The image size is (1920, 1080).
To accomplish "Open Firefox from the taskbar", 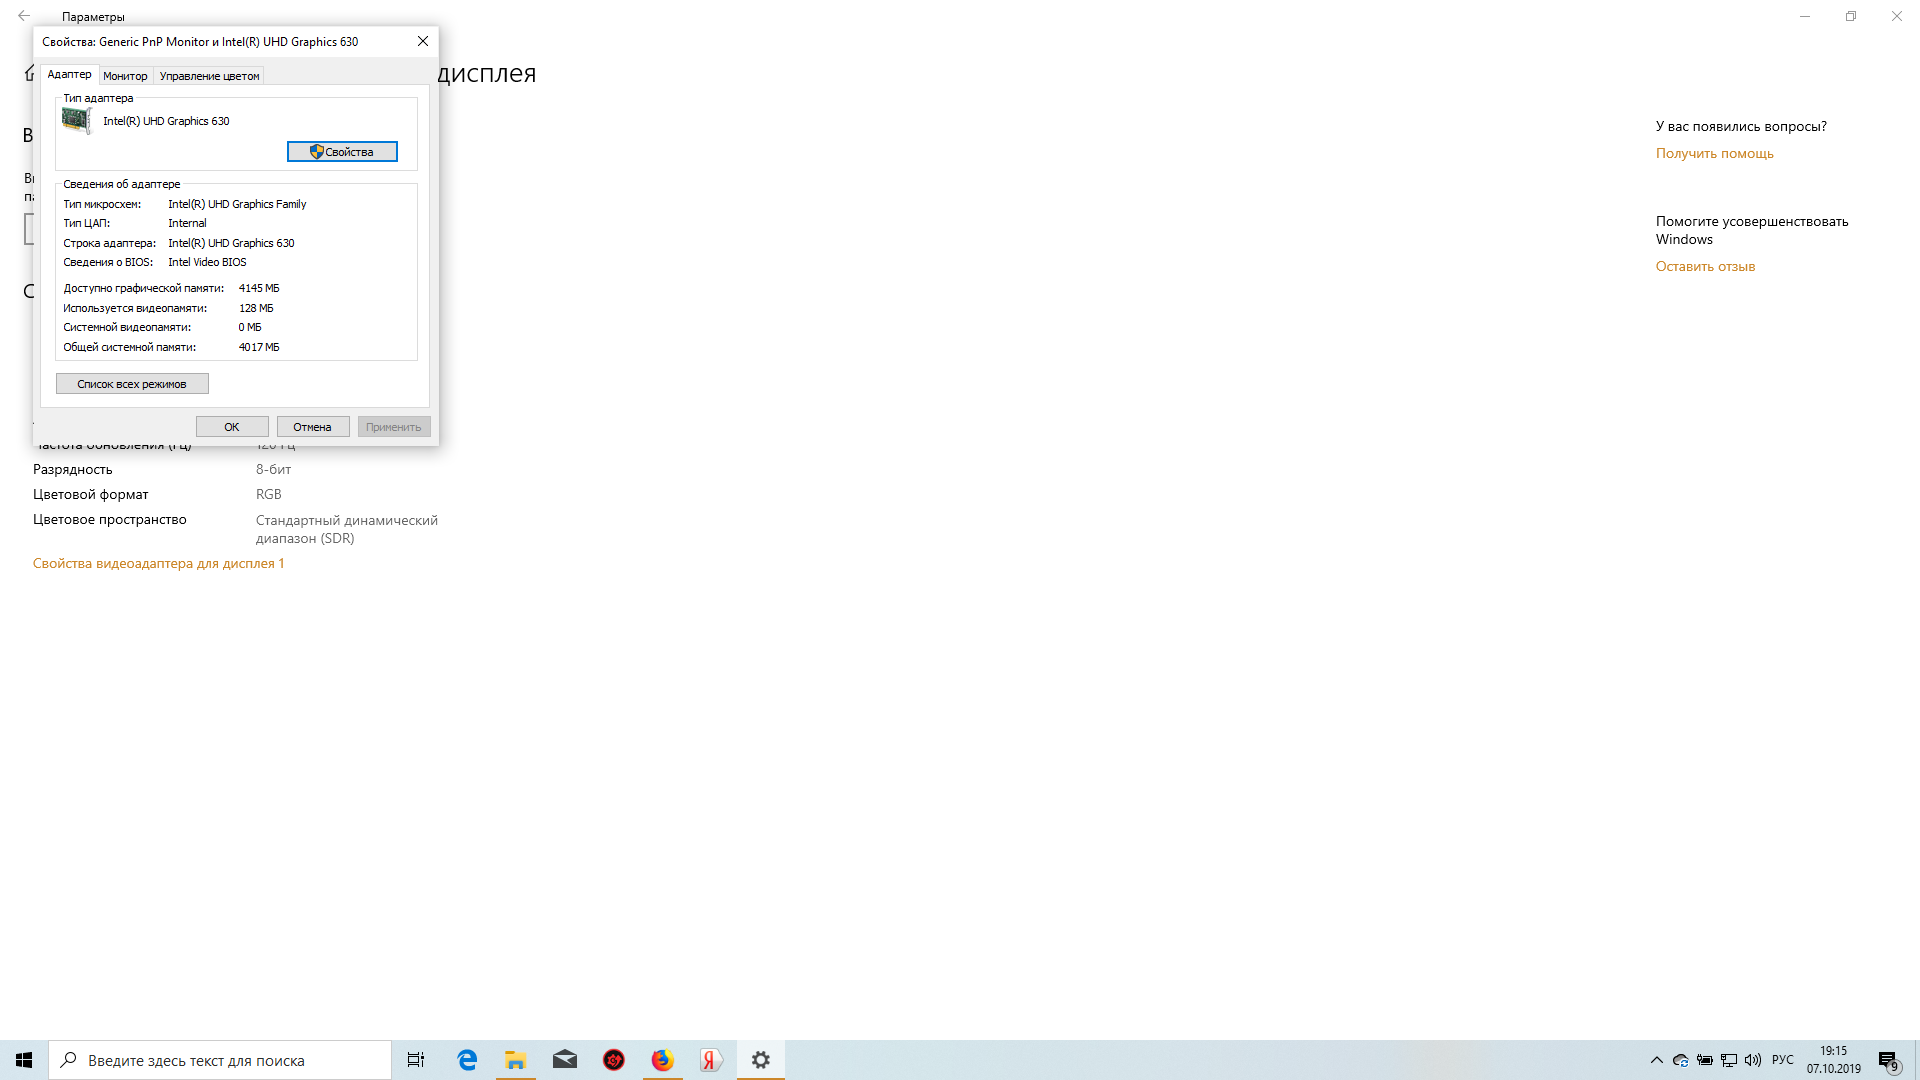I will pos(662,1060).
